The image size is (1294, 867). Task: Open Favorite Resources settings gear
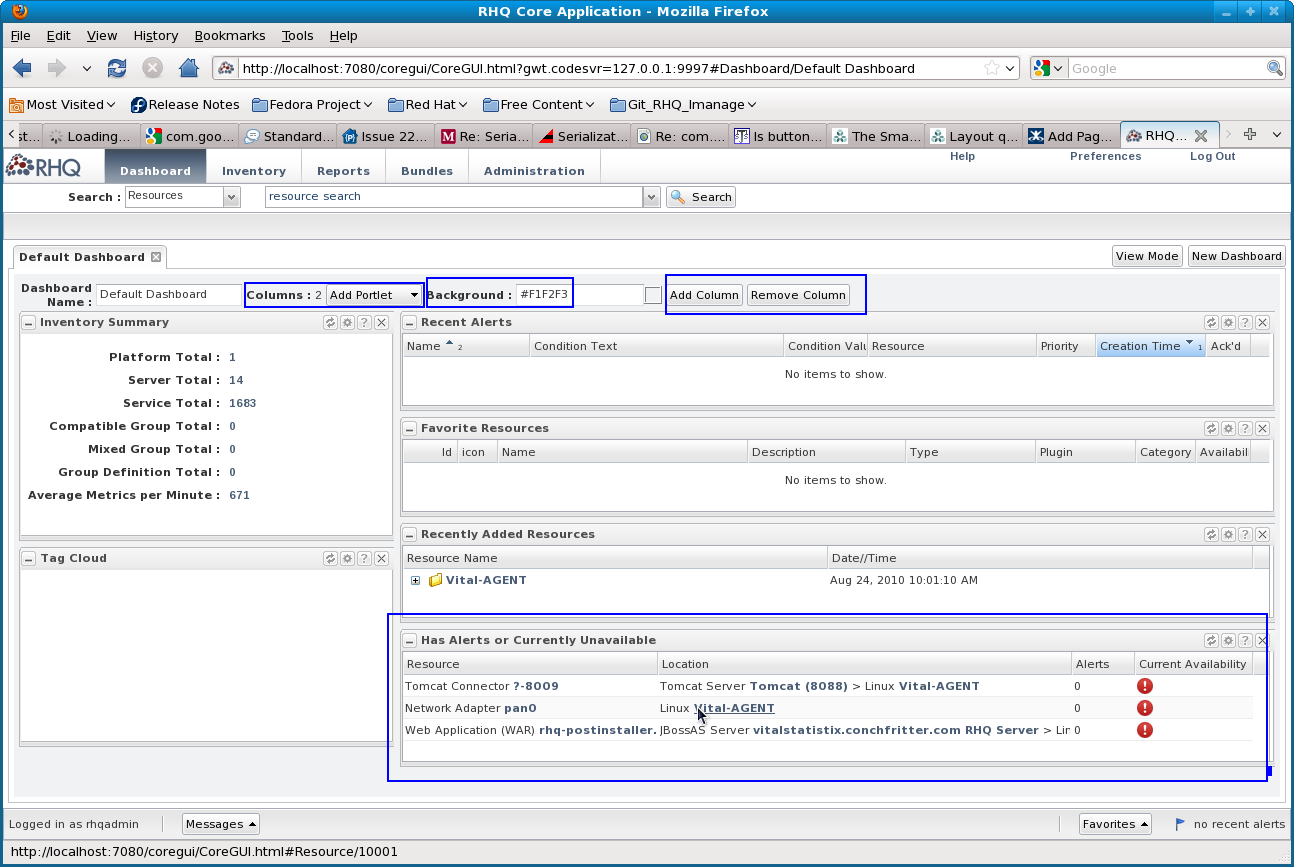[x=1228, y=428]
